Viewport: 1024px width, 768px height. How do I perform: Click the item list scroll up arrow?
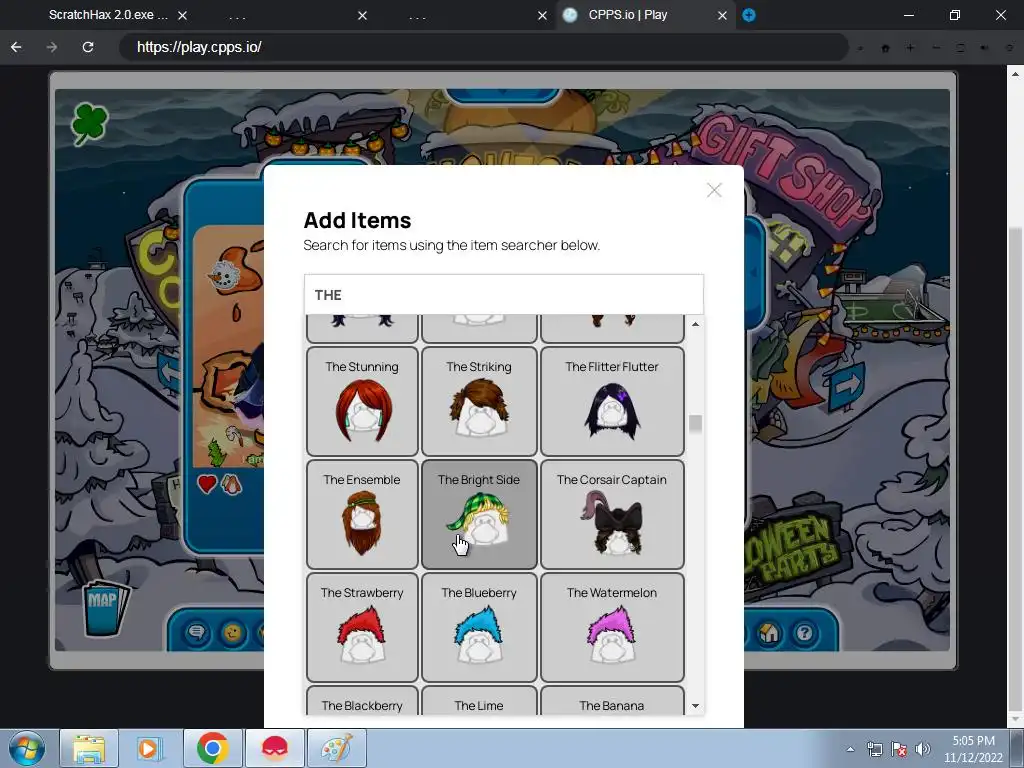696,324
